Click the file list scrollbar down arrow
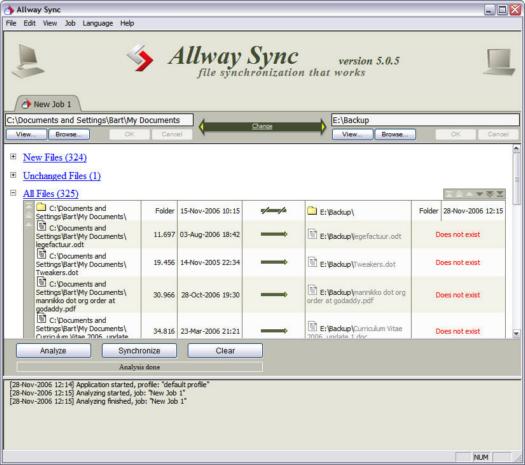This screenshot has width=525, height=465. pos(516,333)
